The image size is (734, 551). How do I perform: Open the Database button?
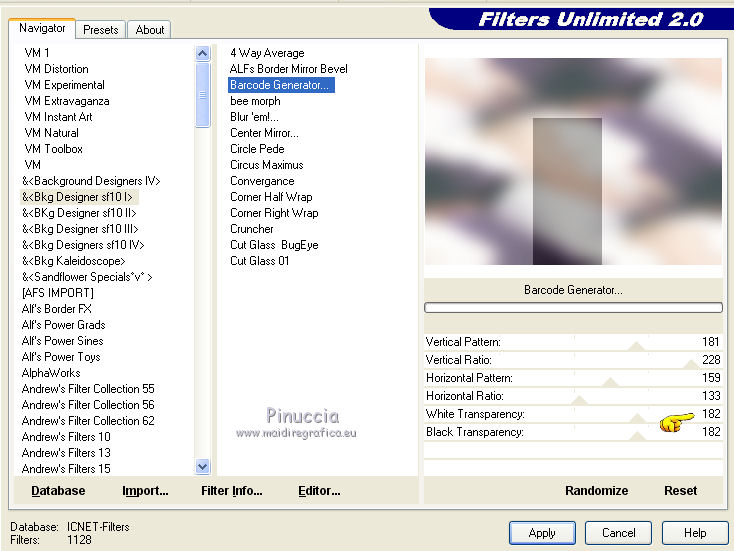pyautogui.click(x=58, y=491)
